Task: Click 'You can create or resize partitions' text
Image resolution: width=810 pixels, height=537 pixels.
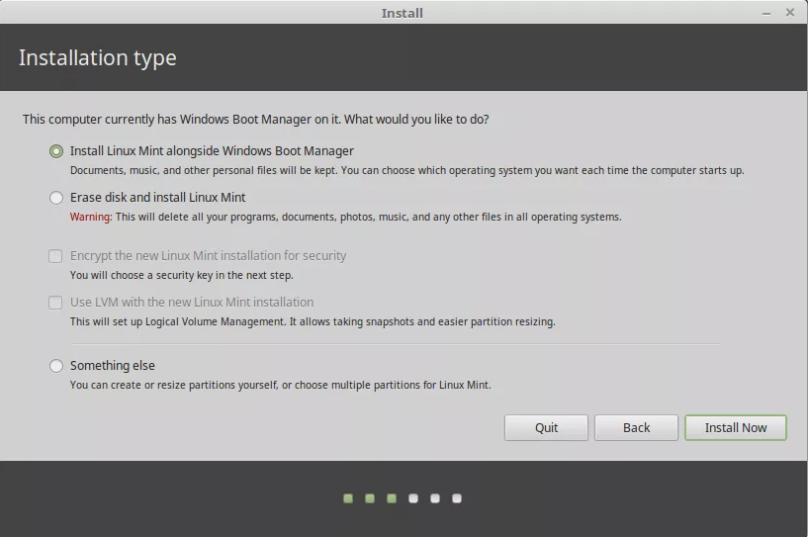Action: 281,385
